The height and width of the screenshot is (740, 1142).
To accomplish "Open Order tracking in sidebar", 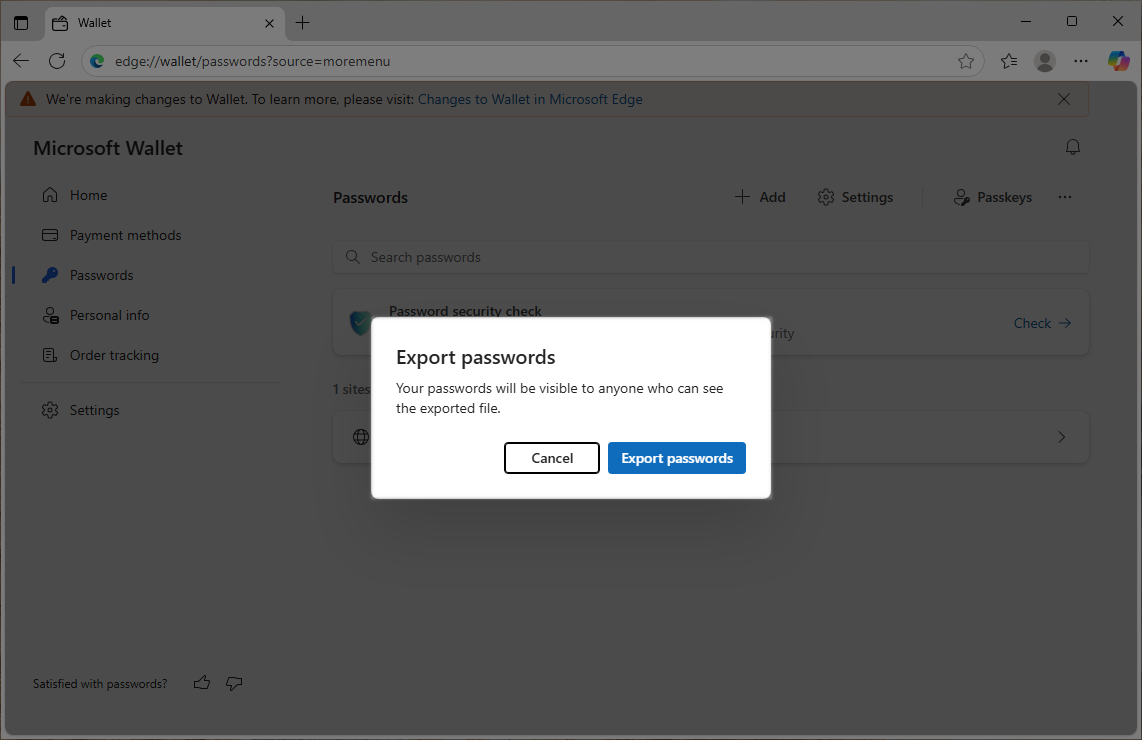I will [114, 355].
